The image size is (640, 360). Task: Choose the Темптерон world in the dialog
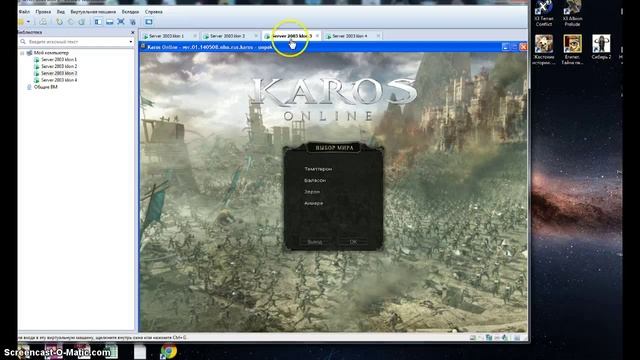coord(318,169)
